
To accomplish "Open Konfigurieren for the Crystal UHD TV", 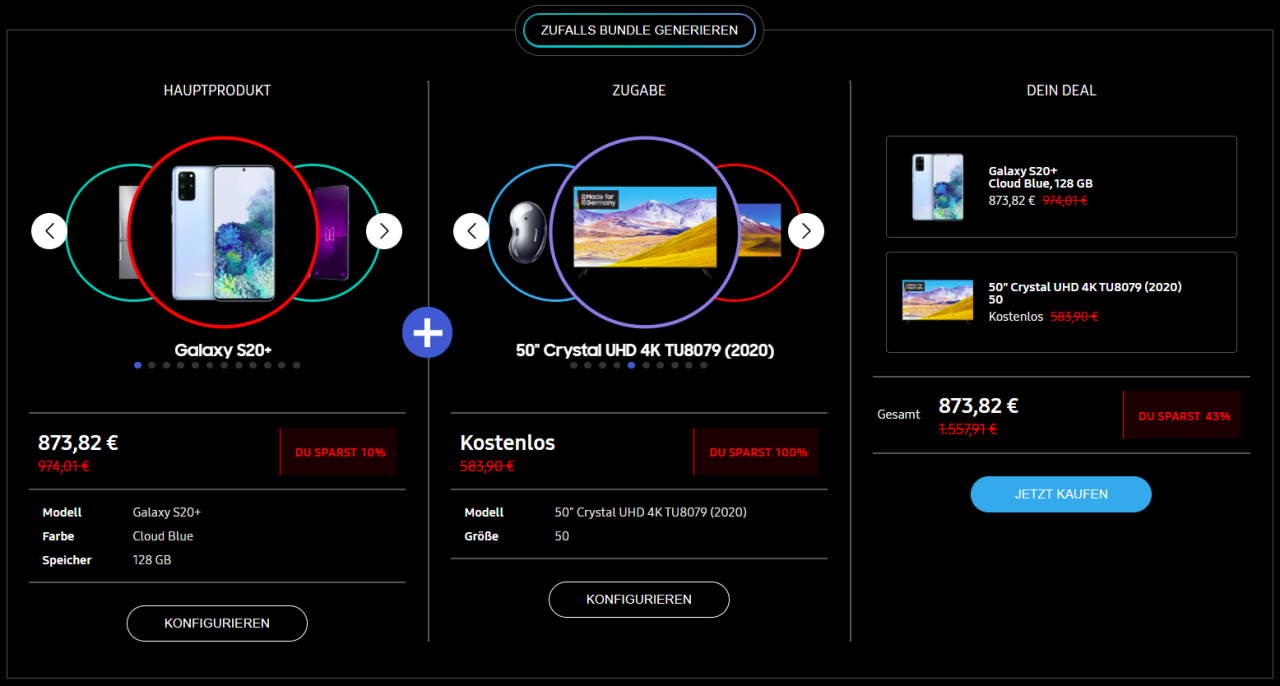I will pos(639,599).
